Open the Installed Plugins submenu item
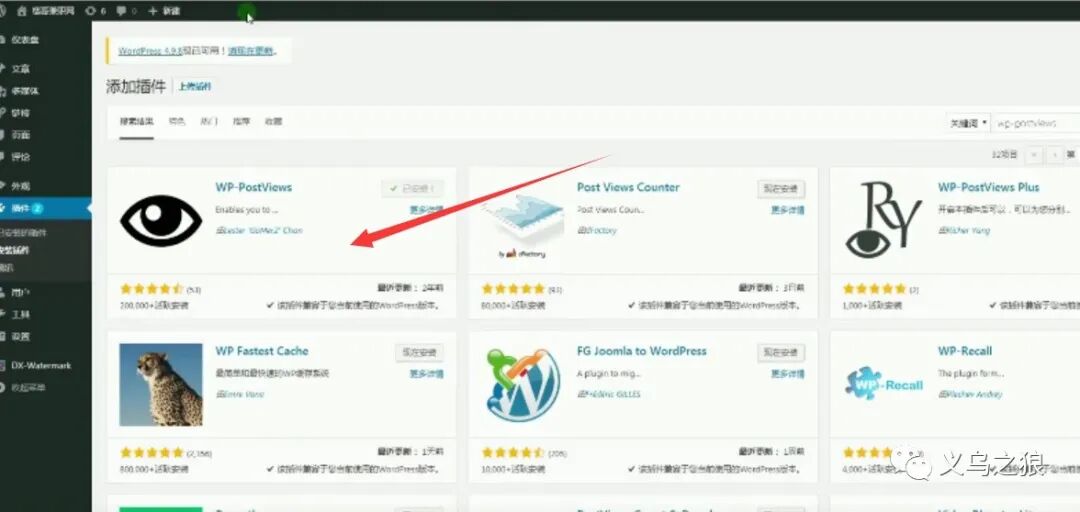The height and width of the screenshot is (512, 1080). [23, 233]
